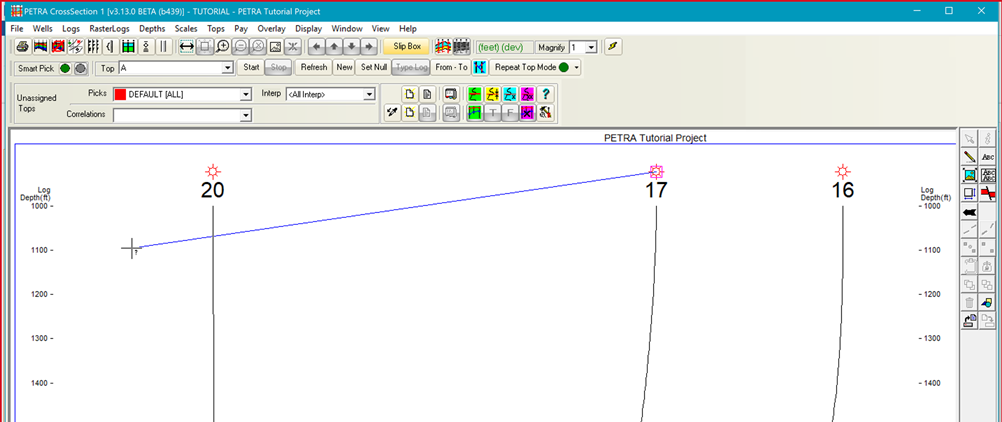Image resolution: width=1002 pixels, height=422 pixels.
Task: Click the export overlay icon at palette bottom
Action: [969, 321]
